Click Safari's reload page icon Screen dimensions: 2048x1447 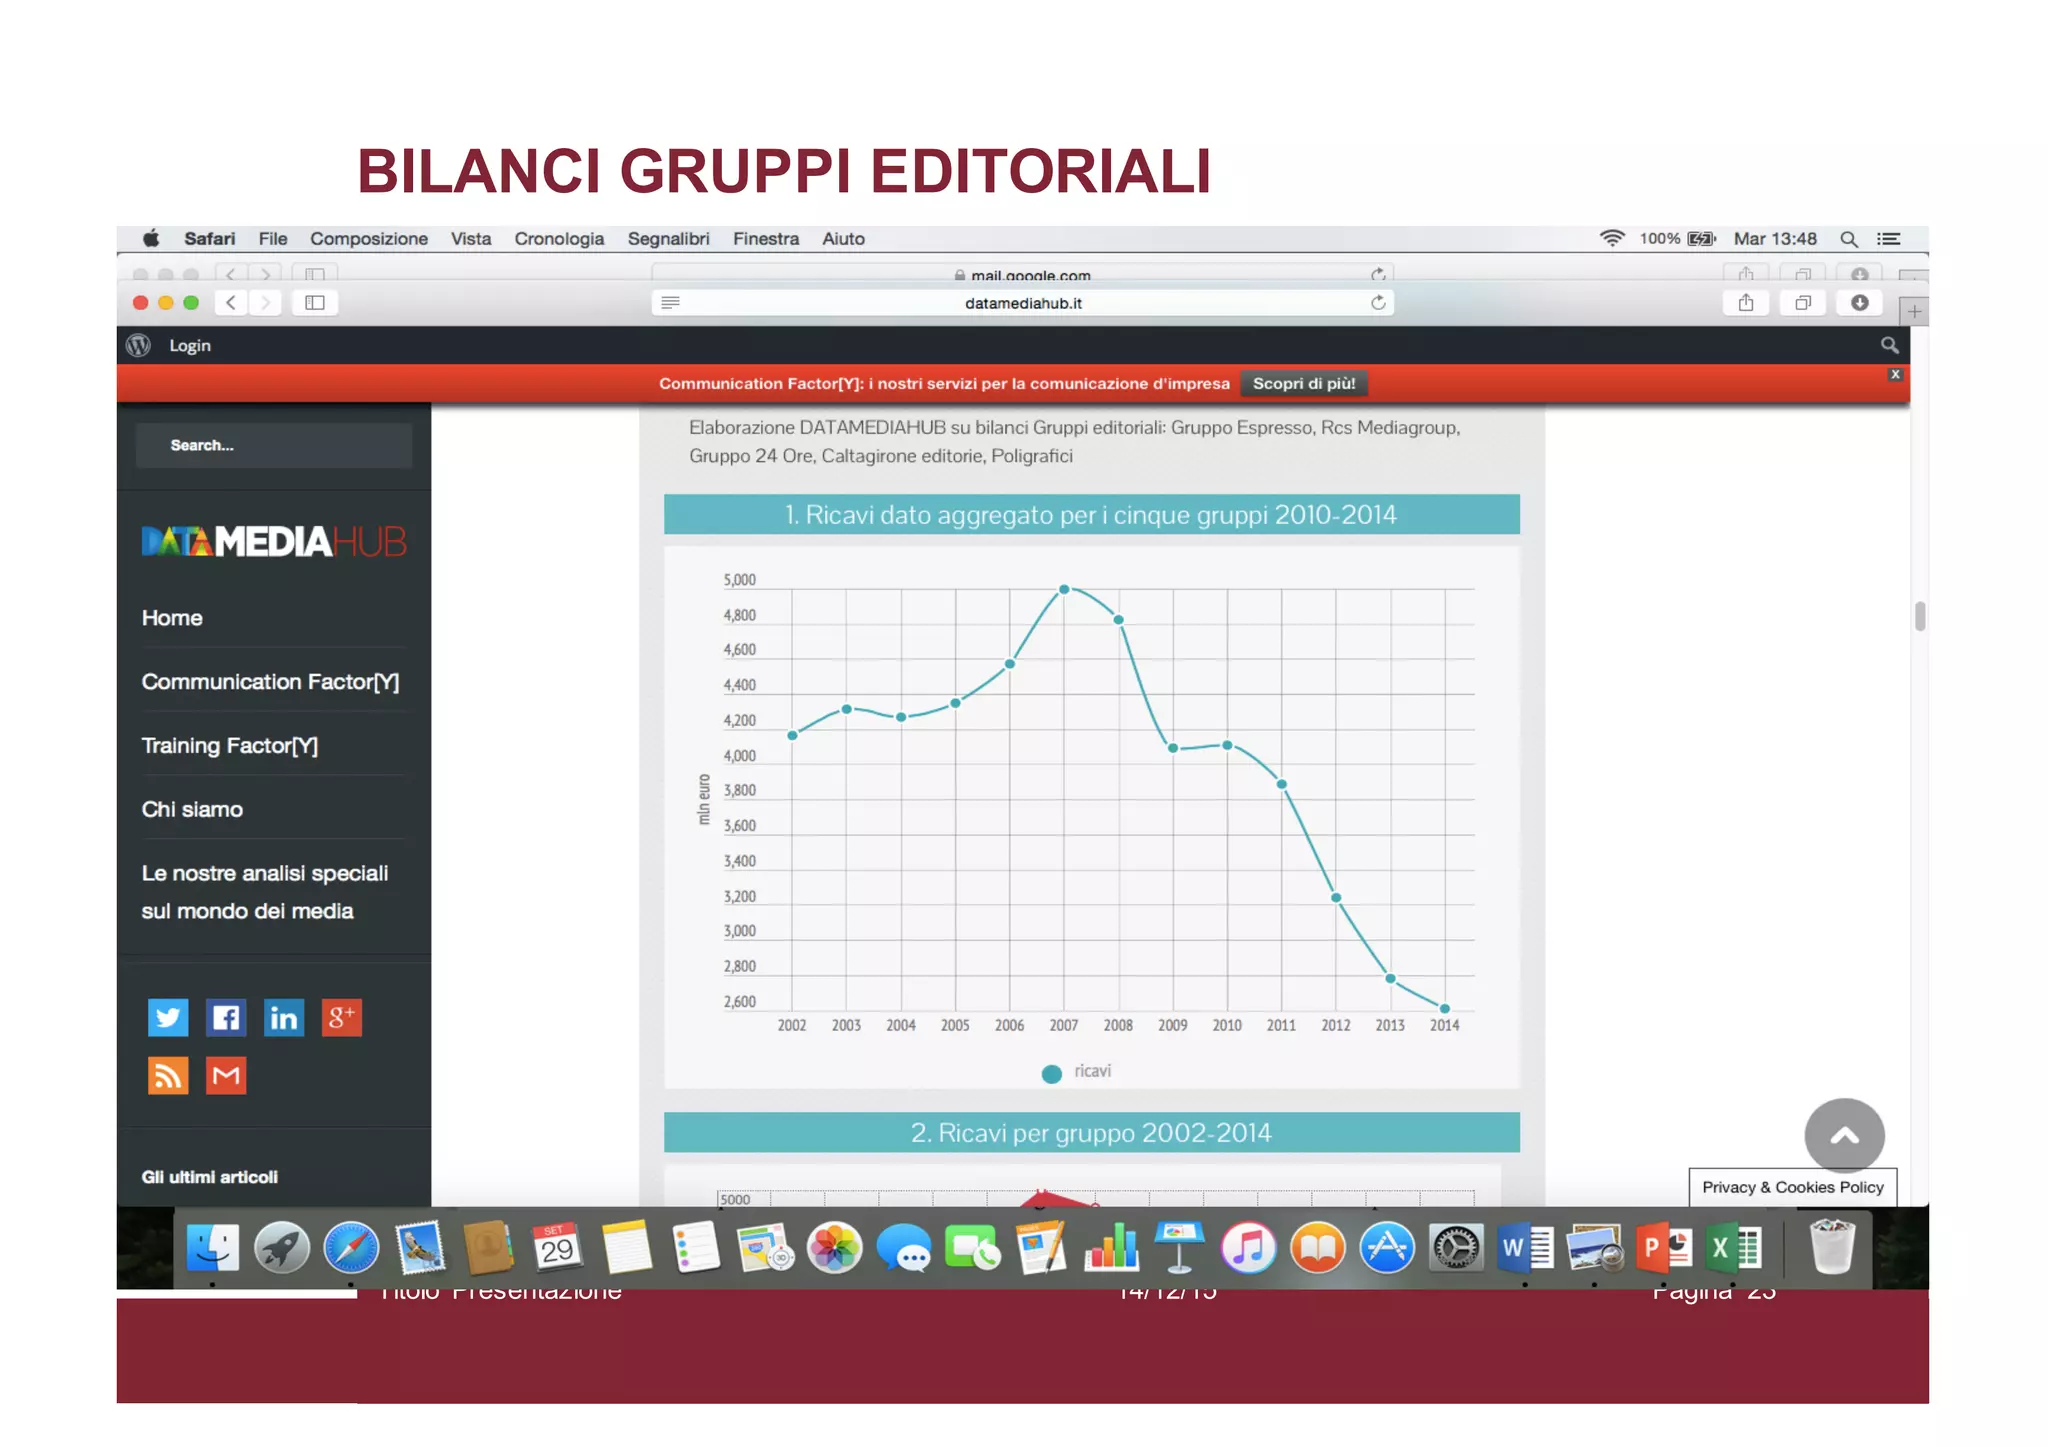pos(1378,303)
